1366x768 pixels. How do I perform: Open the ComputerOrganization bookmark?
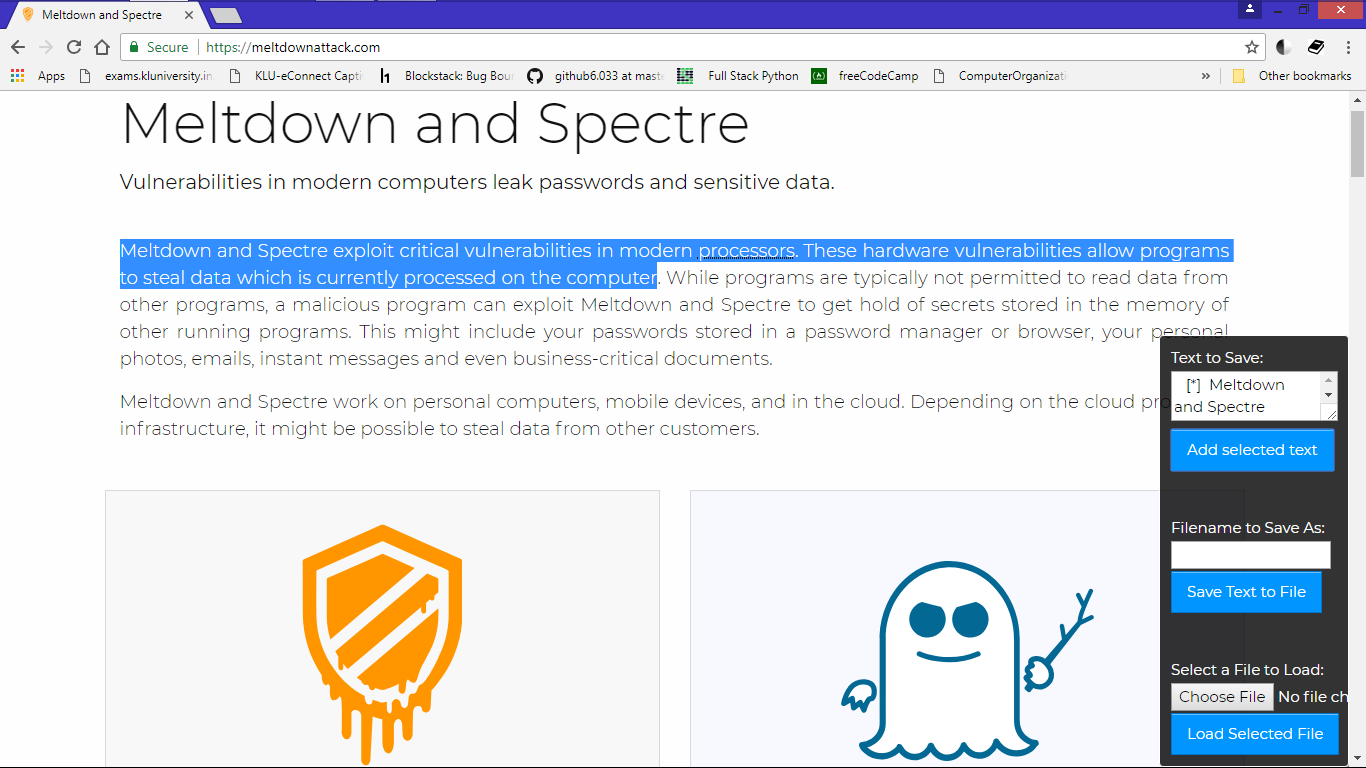click(x=1000, y=75)
